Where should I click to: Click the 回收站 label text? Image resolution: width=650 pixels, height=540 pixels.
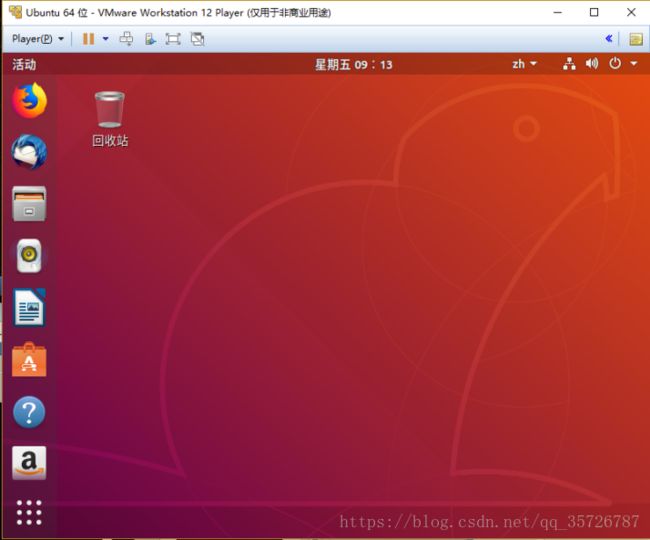[110, 141]
